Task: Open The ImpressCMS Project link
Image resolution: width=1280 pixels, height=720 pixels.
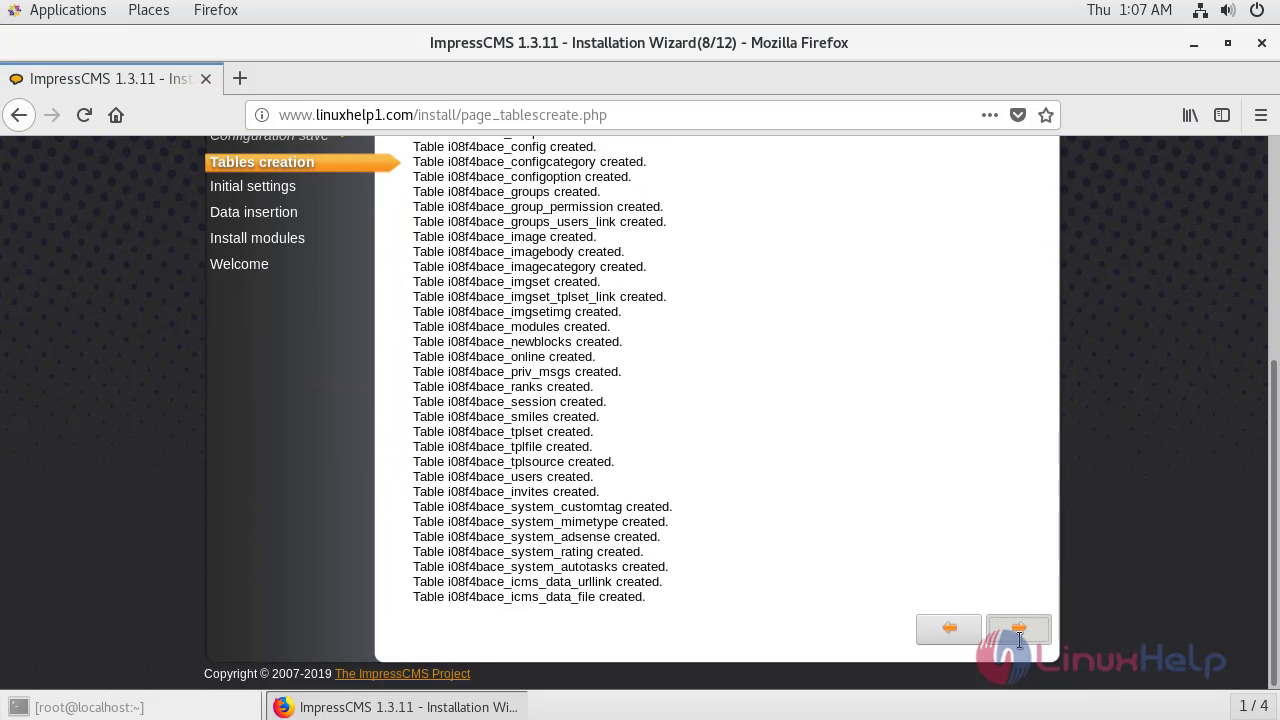Action: tap(402, 674)
